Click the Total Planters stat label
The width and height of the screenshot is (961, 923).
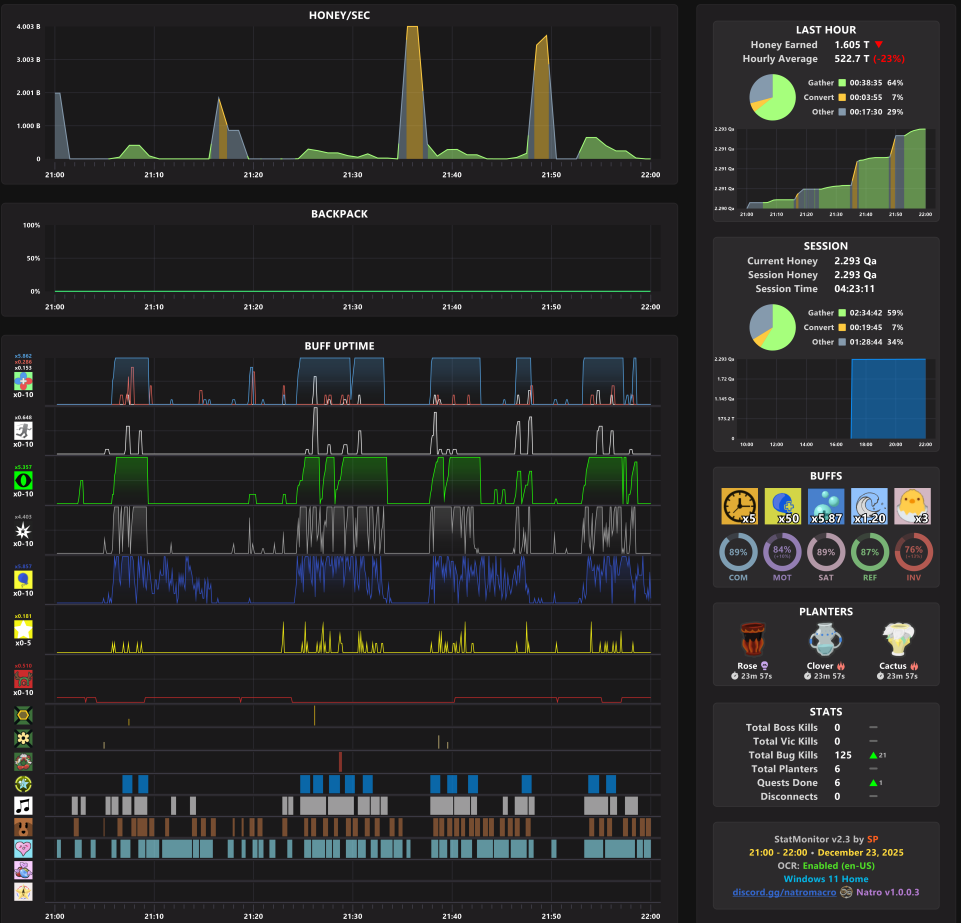click(784, 769)
